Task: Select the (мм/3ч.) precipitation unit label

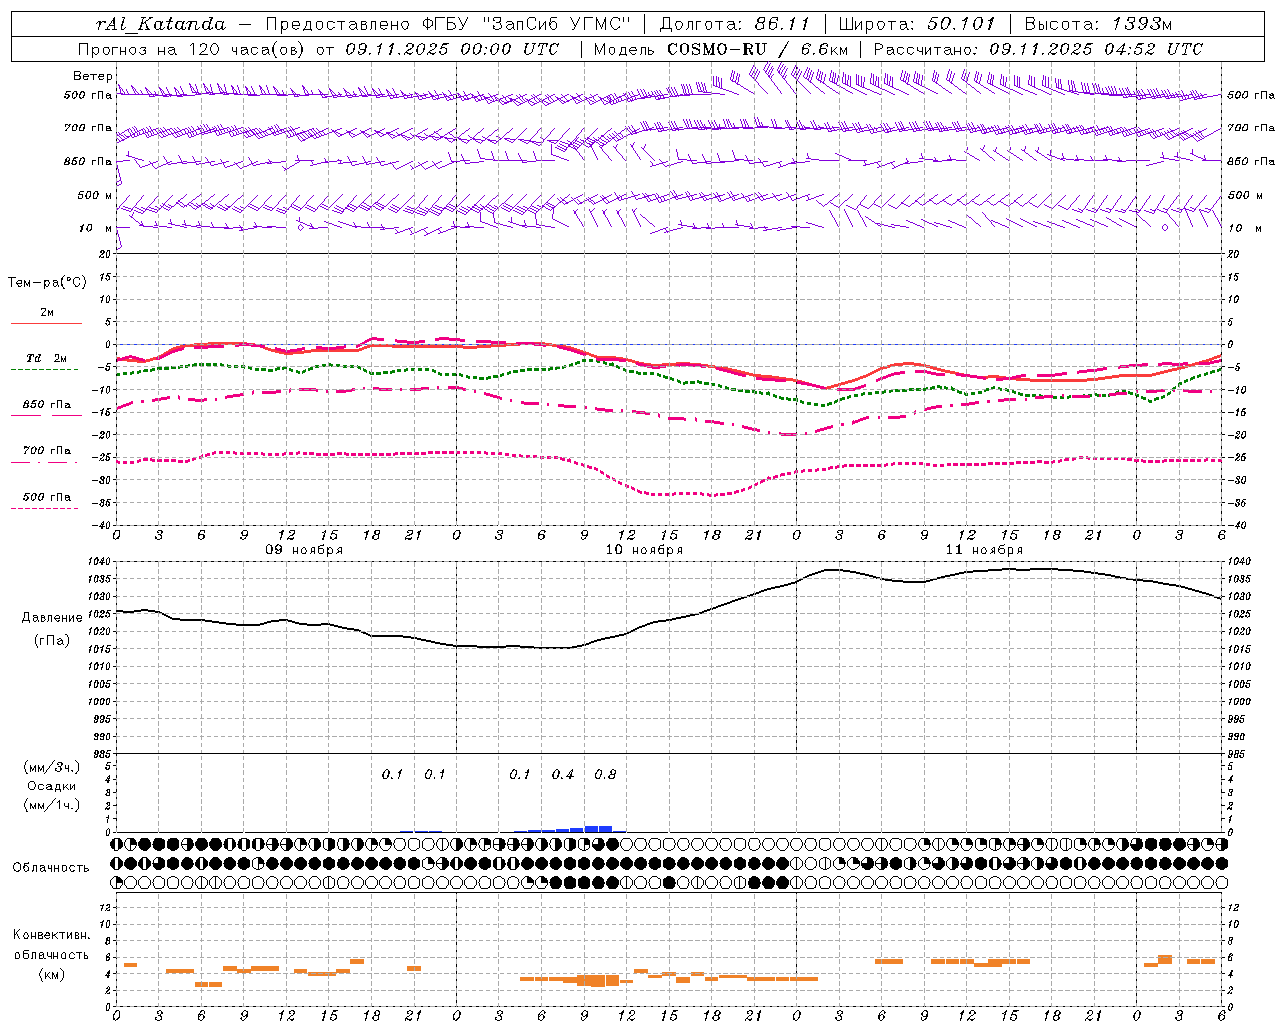Action: click(x=52, y=767)
